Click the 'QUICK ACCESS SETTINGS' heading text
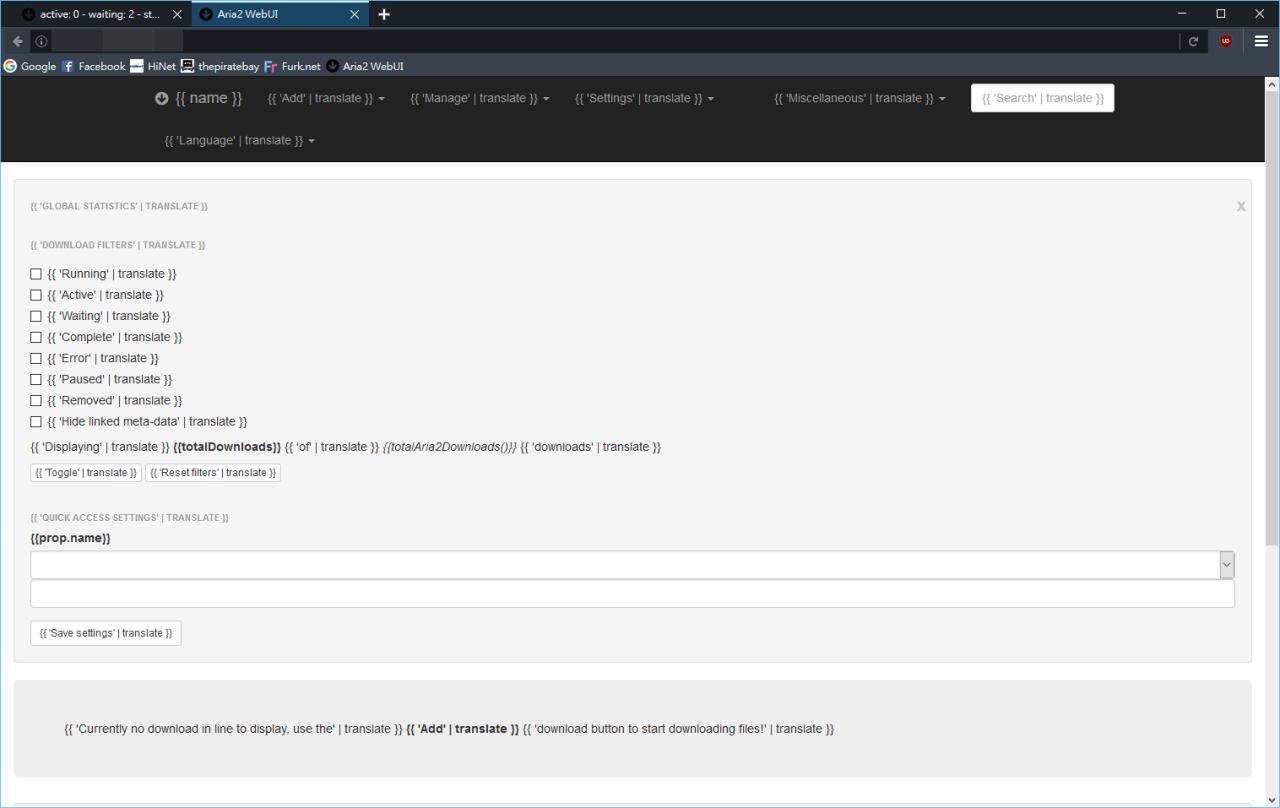This screenshot has width=1280, height=808. click(130, 518)
